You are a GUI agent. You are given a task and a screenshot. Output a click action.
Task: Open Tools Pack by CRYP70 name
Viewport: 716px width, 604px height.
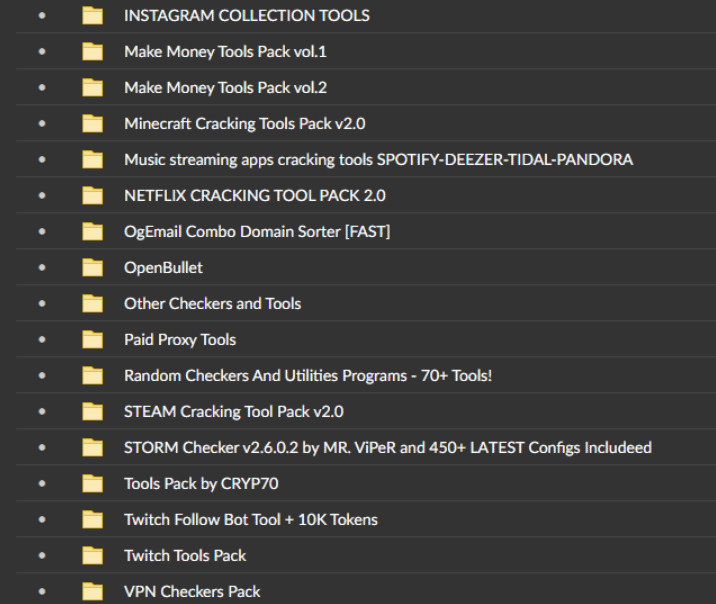coord(201,484)
